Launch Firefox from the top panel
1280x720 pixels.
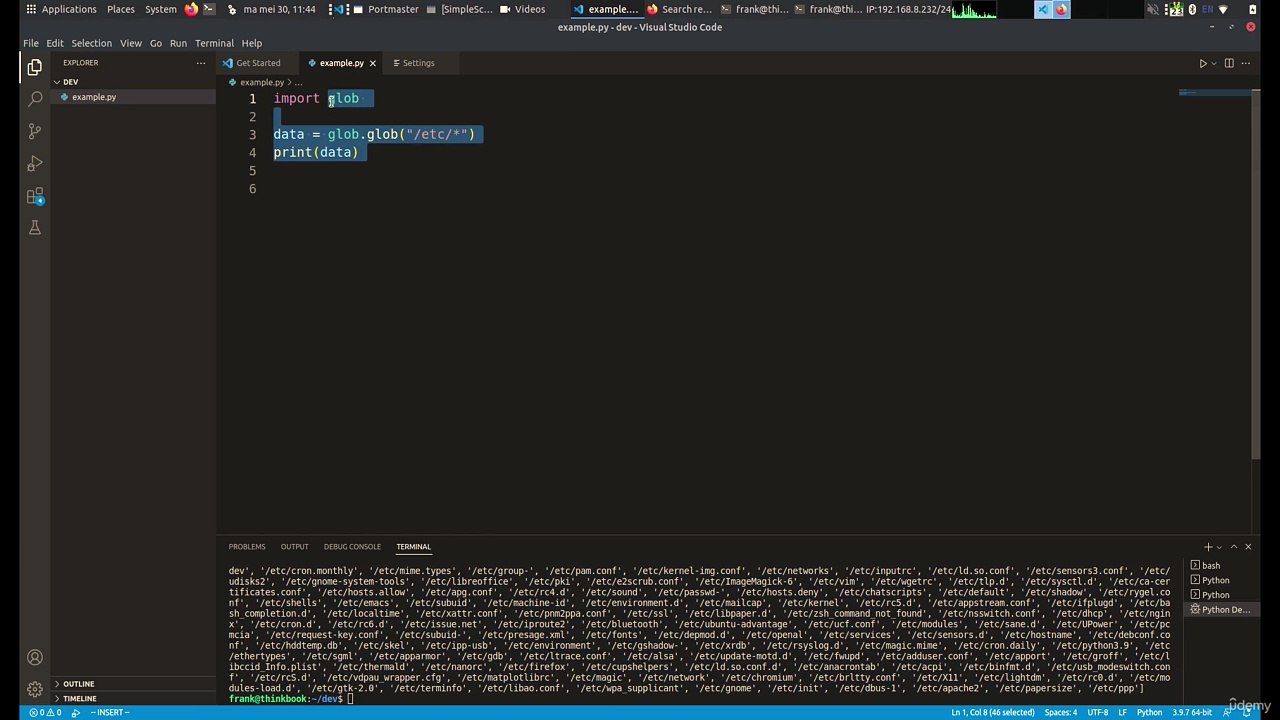pos(191,9)
